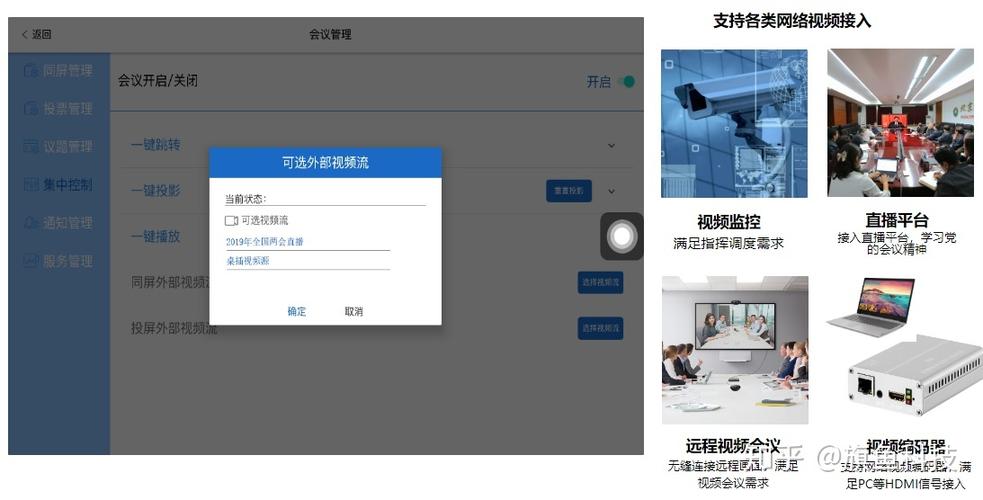The image size is (983, 500).
Task: Open 投票管理 in the sidebar
Action: [x=67, y=108]
